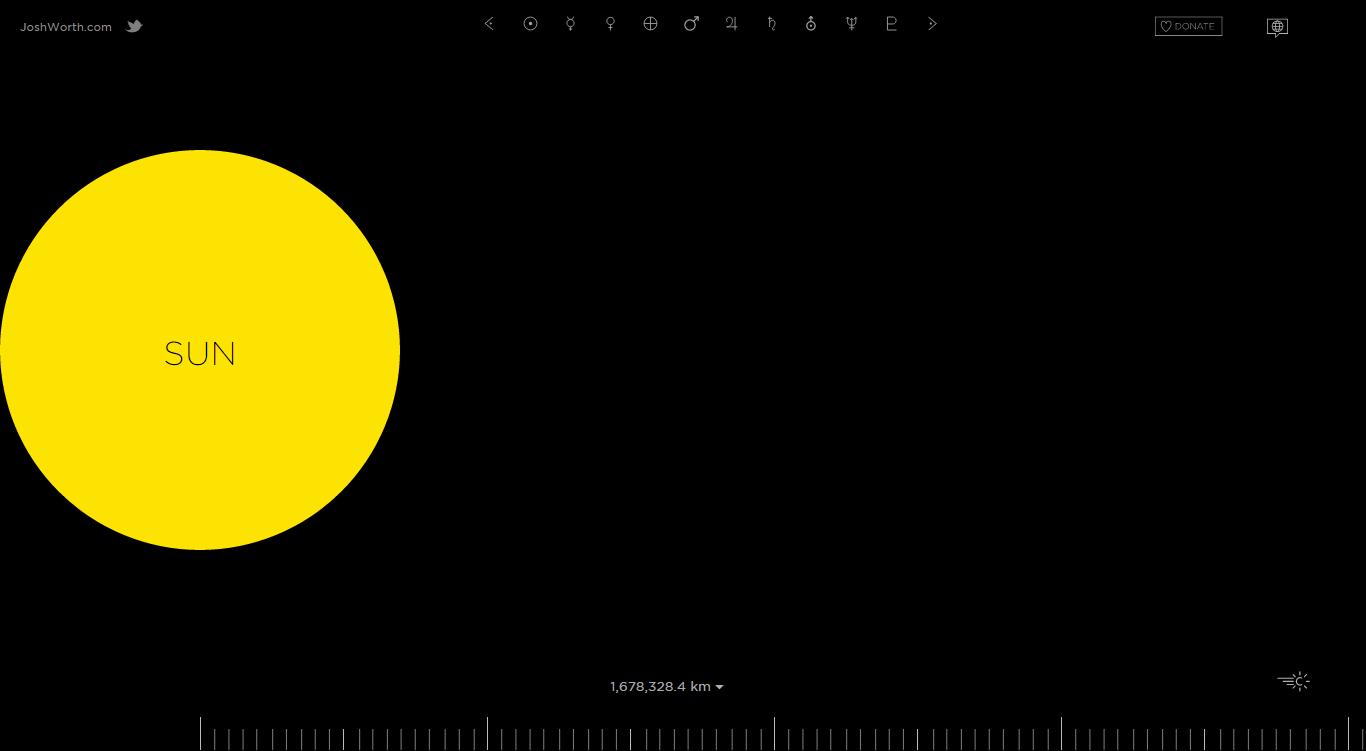Click the yellow Sun circle
Screen dimensions: 1366x751
pos(200,350)
